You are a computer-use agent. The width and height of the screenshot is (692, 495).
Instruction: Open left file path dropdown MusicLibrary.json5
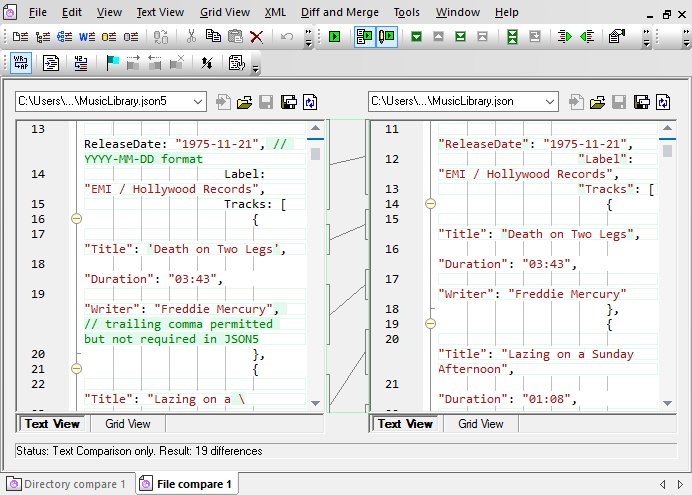(197, 102)
